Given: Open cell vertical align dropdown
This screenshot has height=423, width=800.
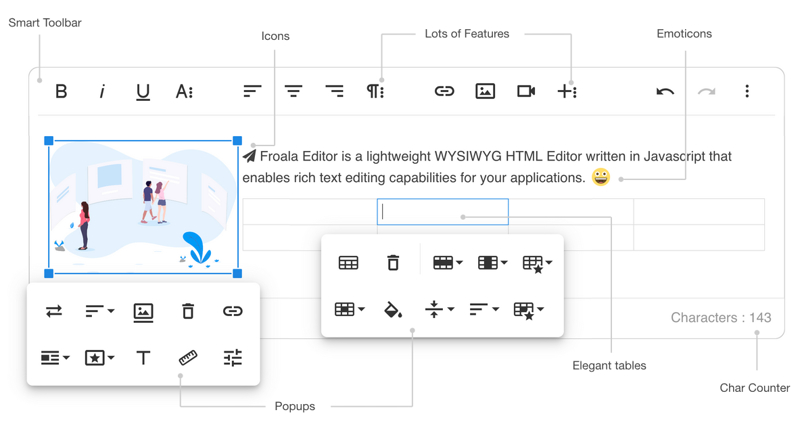Looking at the screenshot, I should pos(439,309).
